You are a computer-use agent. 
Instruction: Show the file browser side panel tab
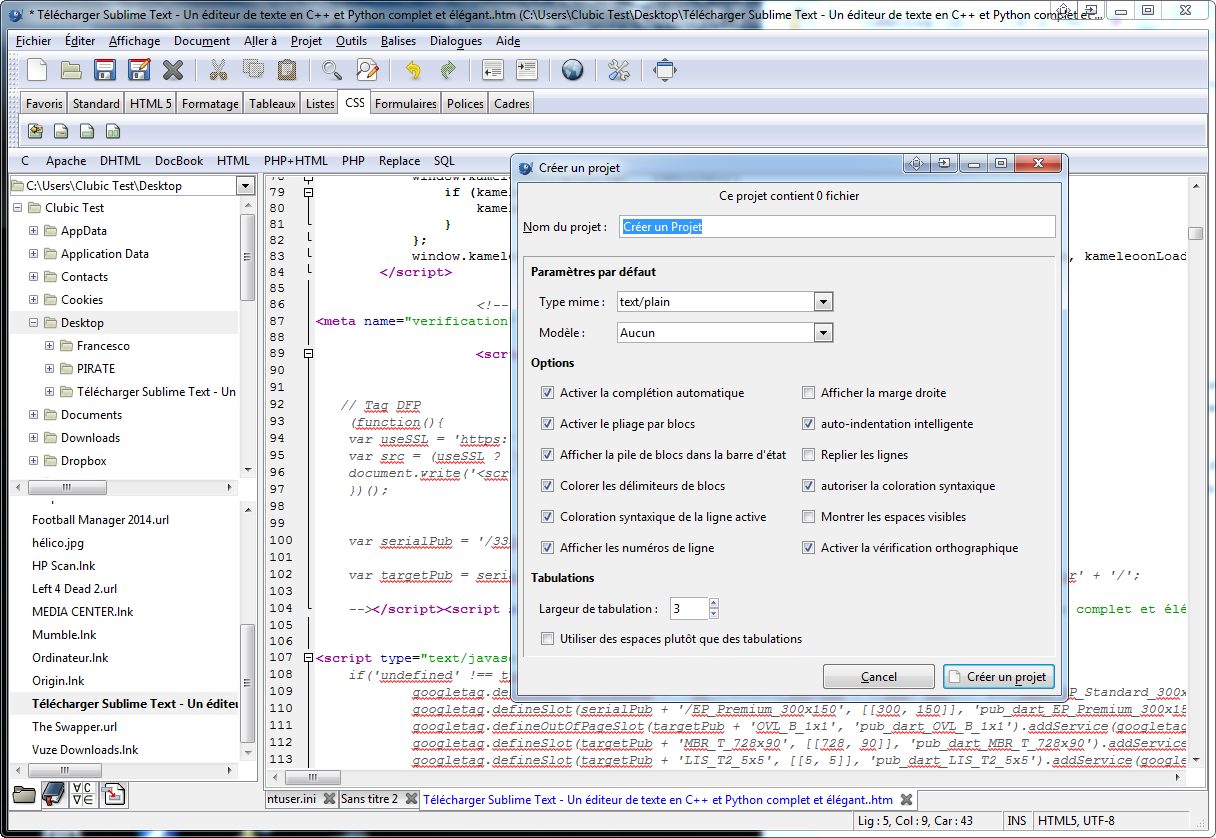coord(23,795)
